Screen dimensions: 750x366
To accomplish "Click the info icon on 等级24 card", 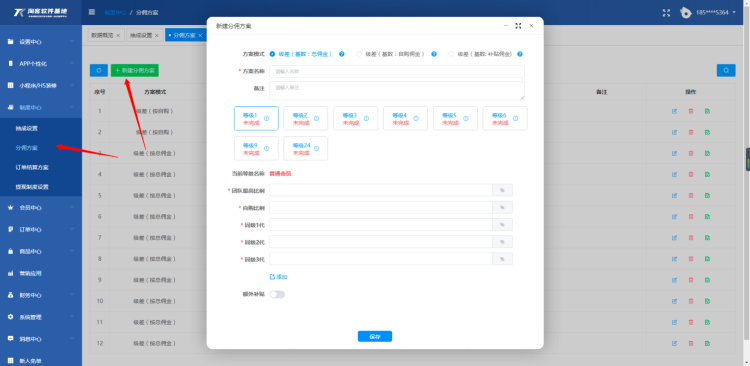I will click(x=317, y=148).
